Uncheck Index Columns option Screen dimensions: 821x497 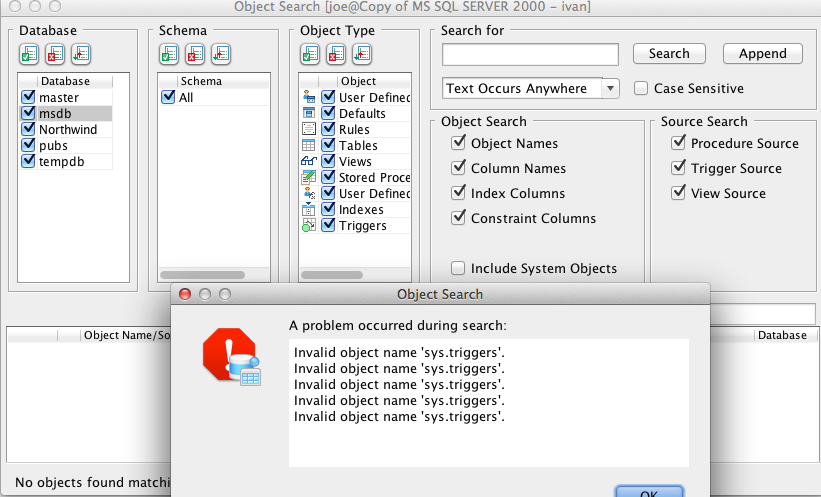tap(458, 193)
